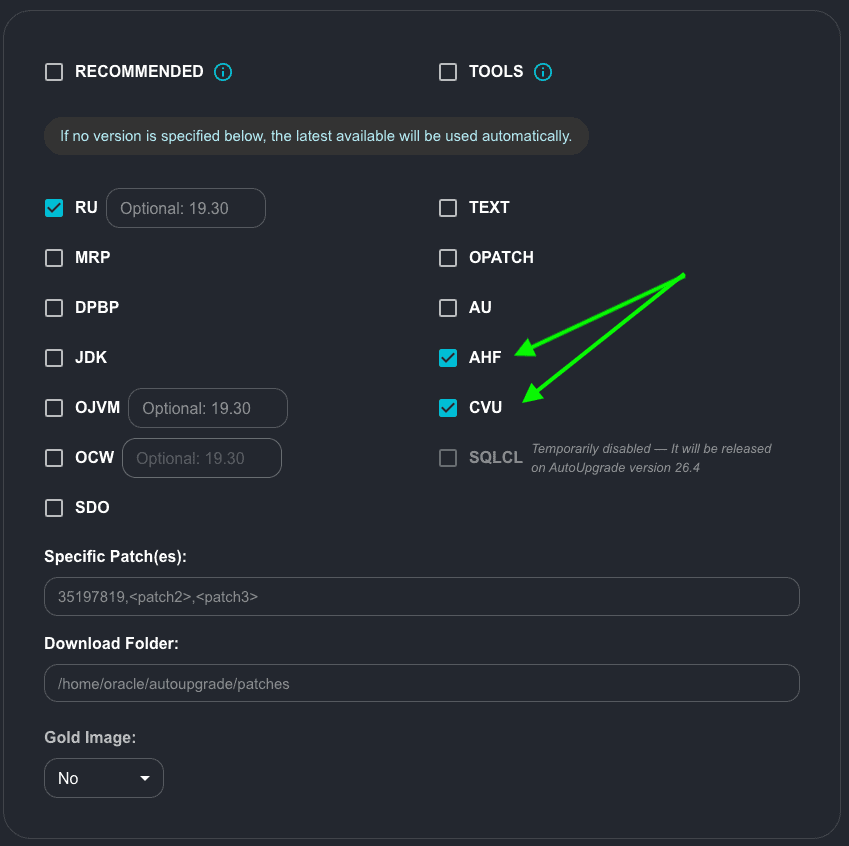Focus the OJVM version field
Image resolution: width=849 pixels, height=846 pixels.
coord(208,408)
